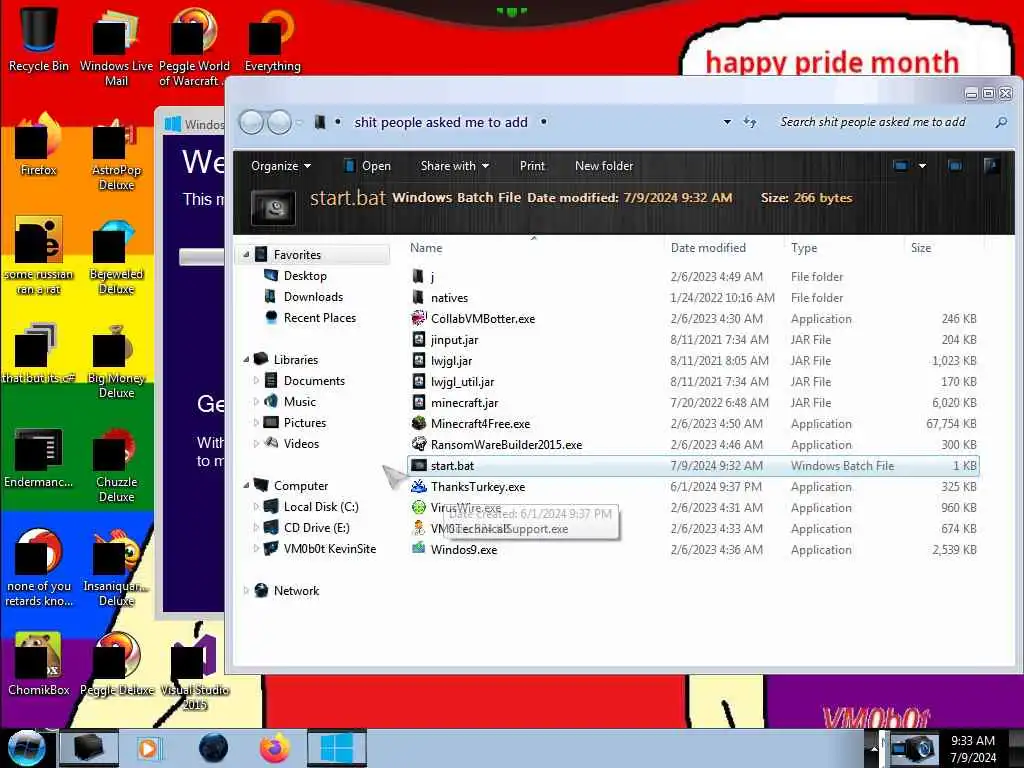Collapse the Libraries tree section
The height and width of the screenshot is (768, 1024).
point(246,359)
